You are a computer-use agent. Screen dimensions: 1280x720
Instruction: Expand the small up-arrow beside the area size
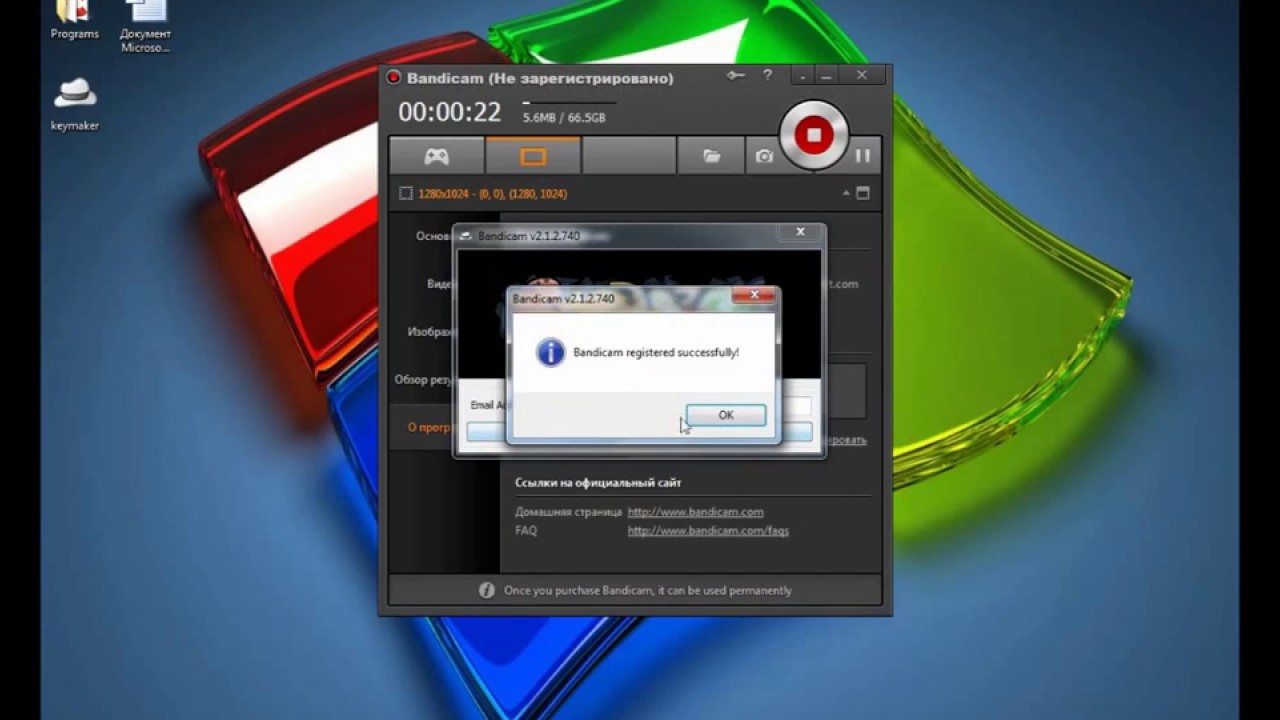pos(846,193)
